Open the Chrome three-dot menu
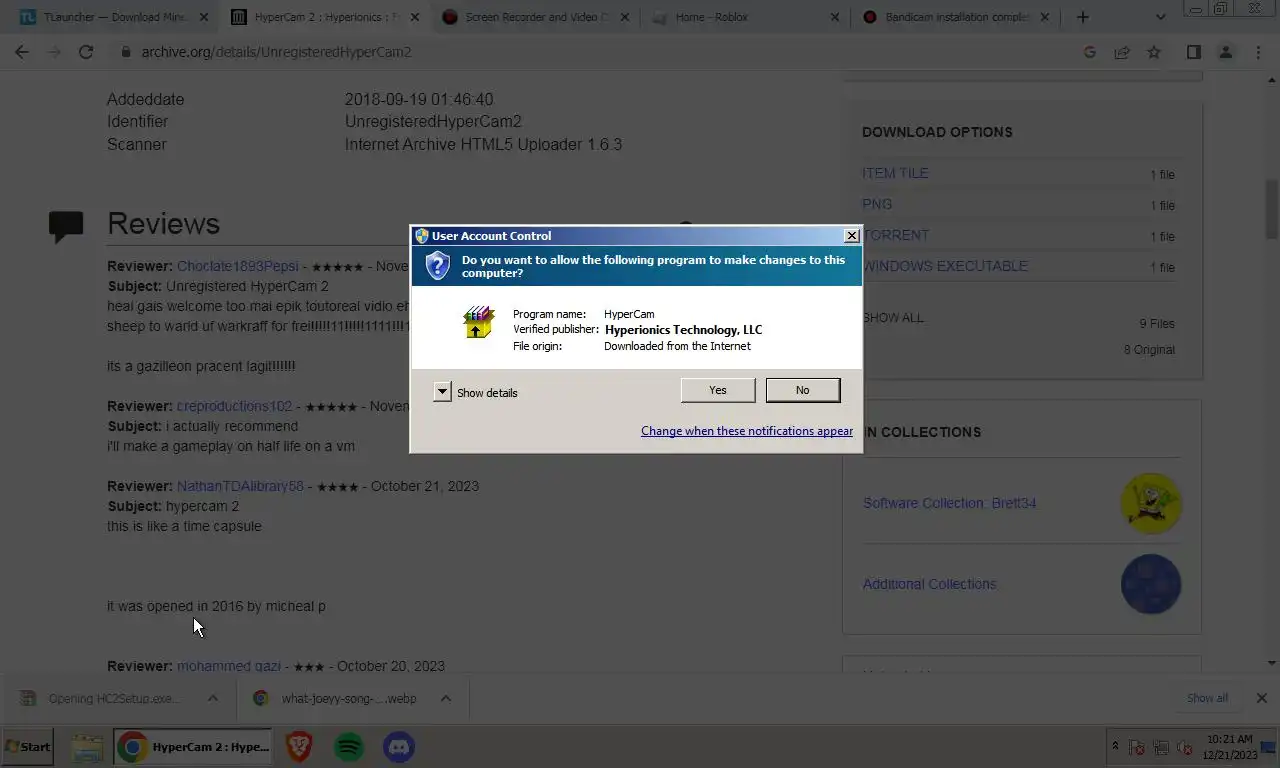The width and height of the screenshot is (1280, 768). coord(1258,52)
